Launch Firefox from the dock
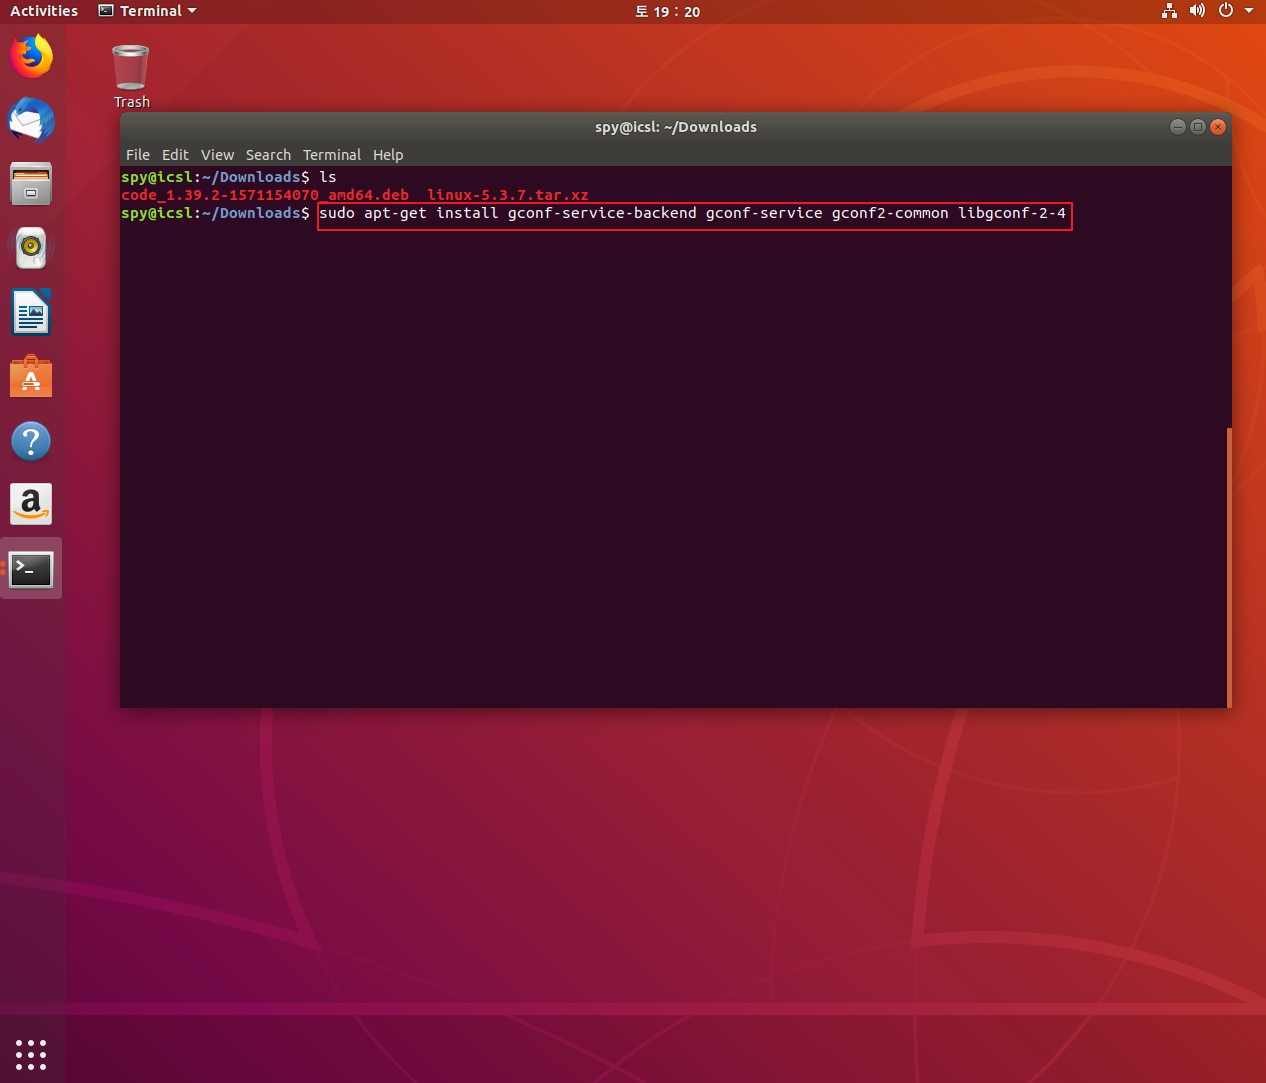 31,56
